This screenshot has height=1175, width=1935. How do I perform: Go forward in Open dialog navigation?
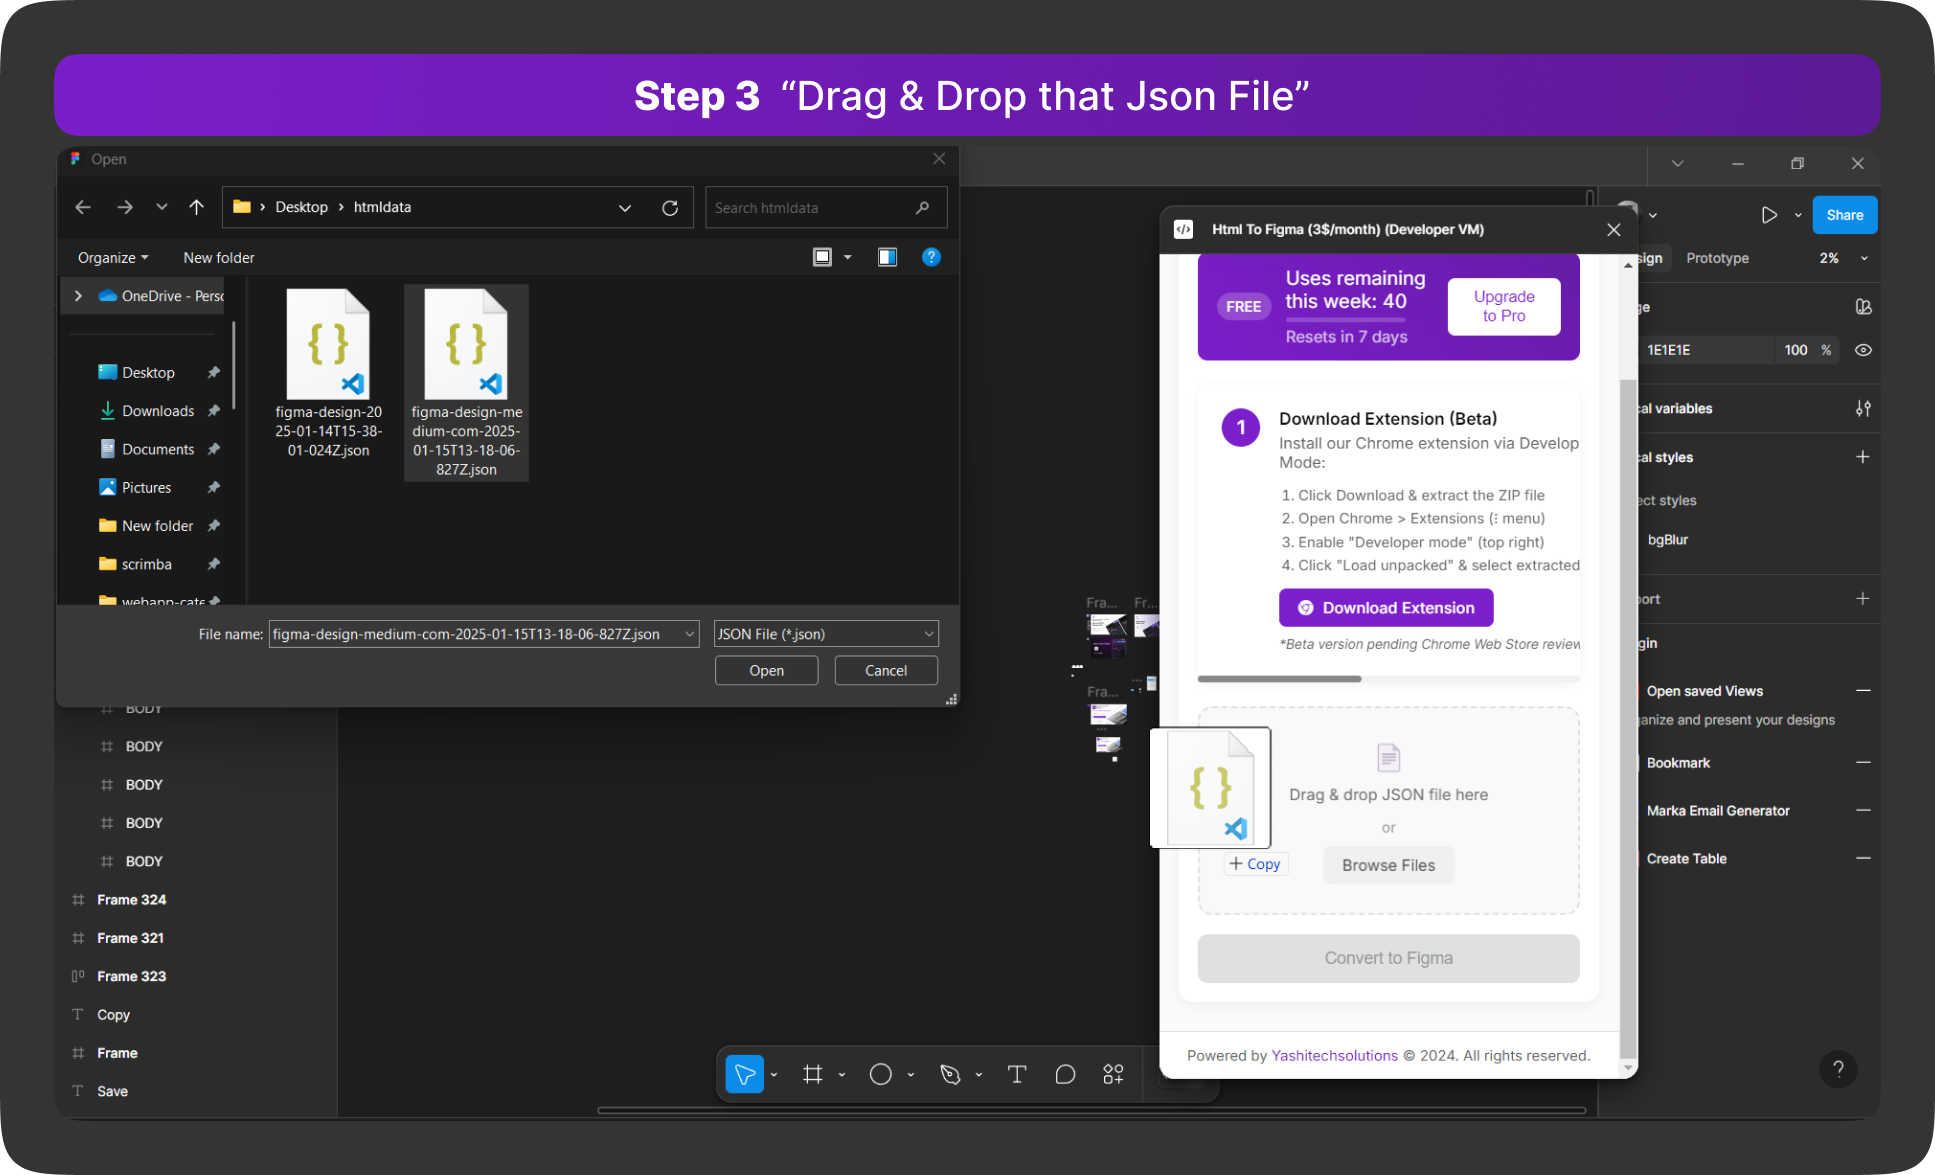tap(125, 207)
